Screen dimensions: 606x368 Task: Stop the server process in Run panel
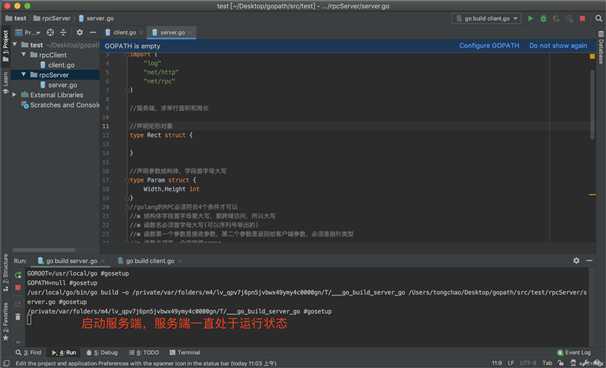(18, 288)
